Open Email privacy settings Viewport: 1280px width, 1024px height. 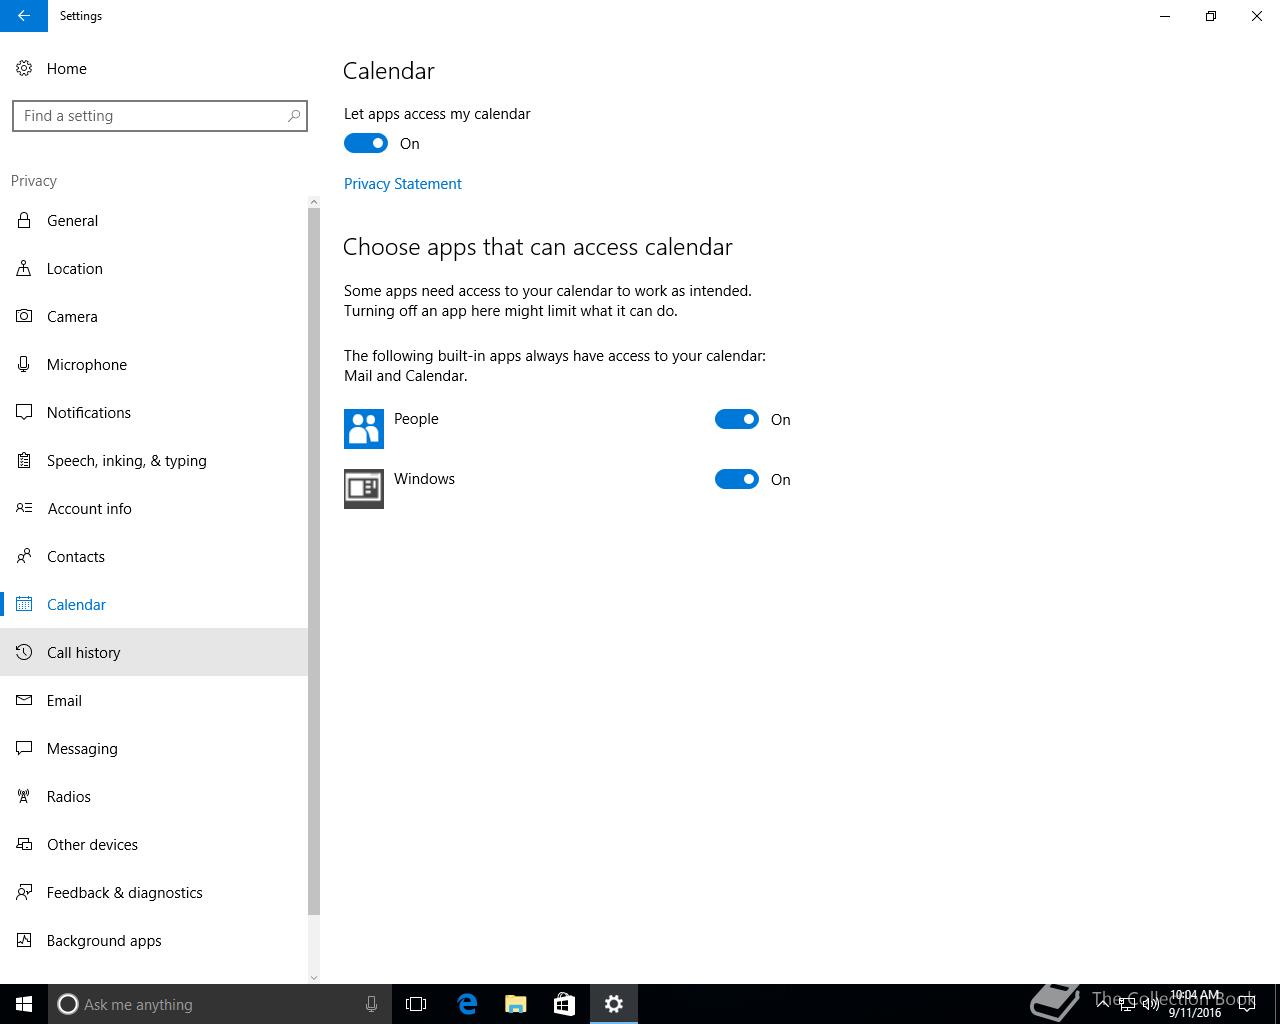154,700
